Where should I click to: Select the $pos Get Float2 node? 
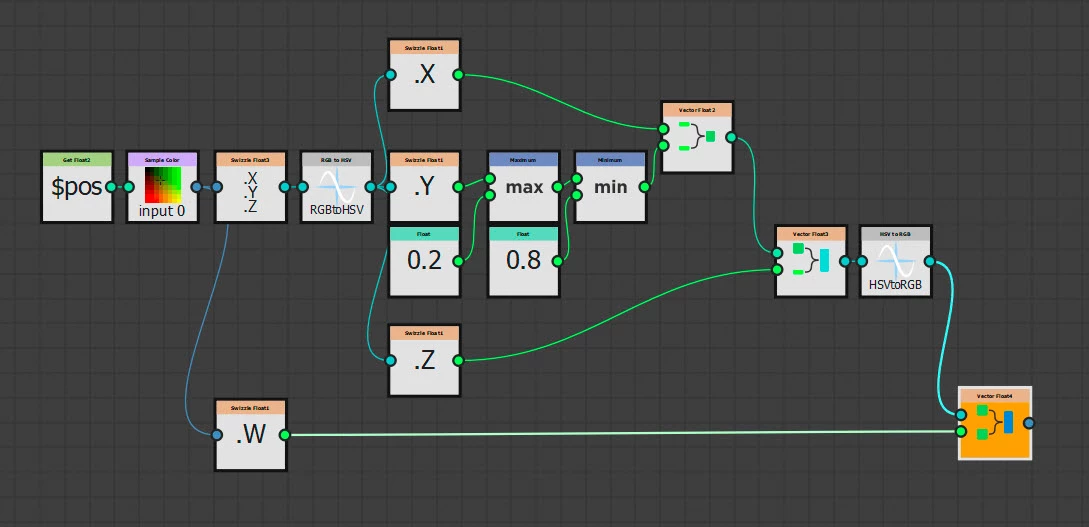(x=77, y=187)
